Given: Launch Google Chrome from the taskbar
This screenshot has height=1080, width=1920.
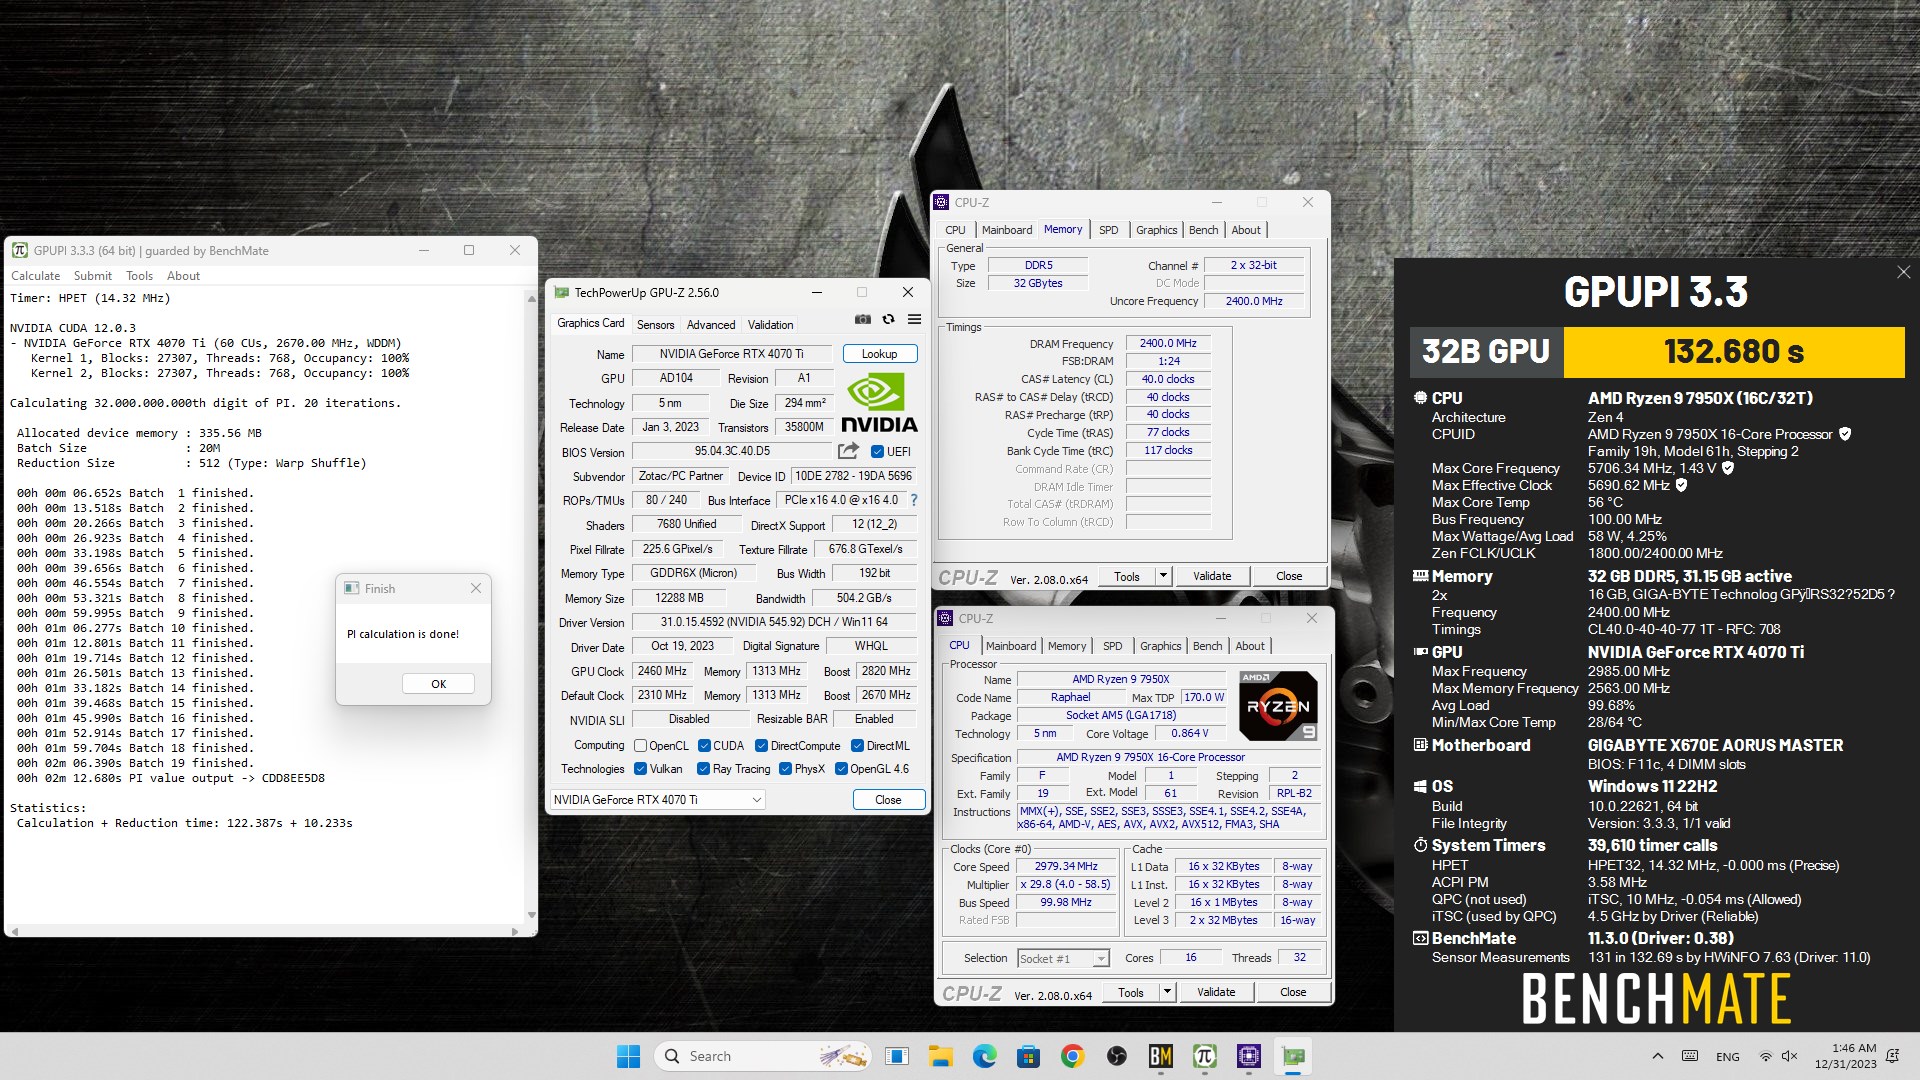Looking at the screenshot, I should [x=1072, y=1056].
